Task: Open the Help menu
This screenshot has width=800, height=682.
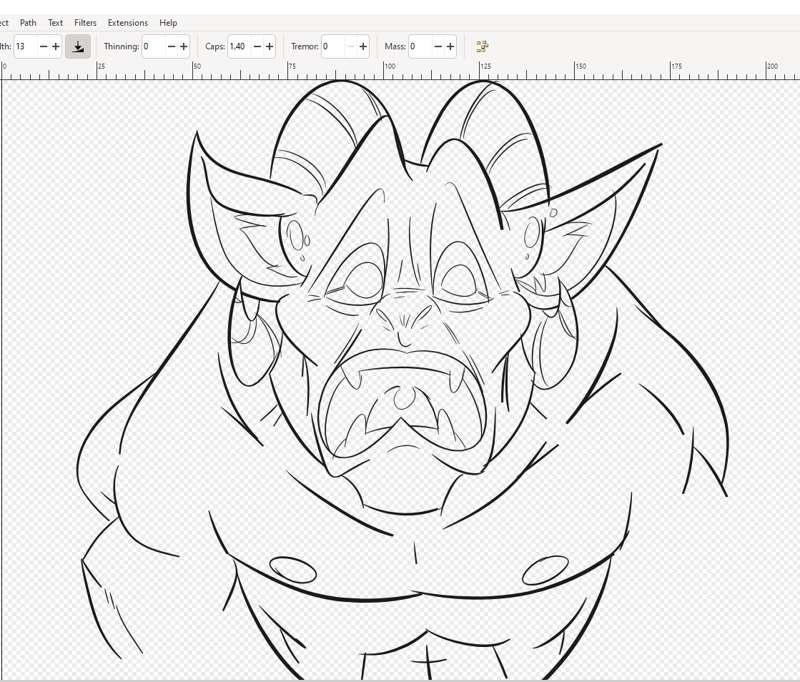Action: [x=168, y=22]
